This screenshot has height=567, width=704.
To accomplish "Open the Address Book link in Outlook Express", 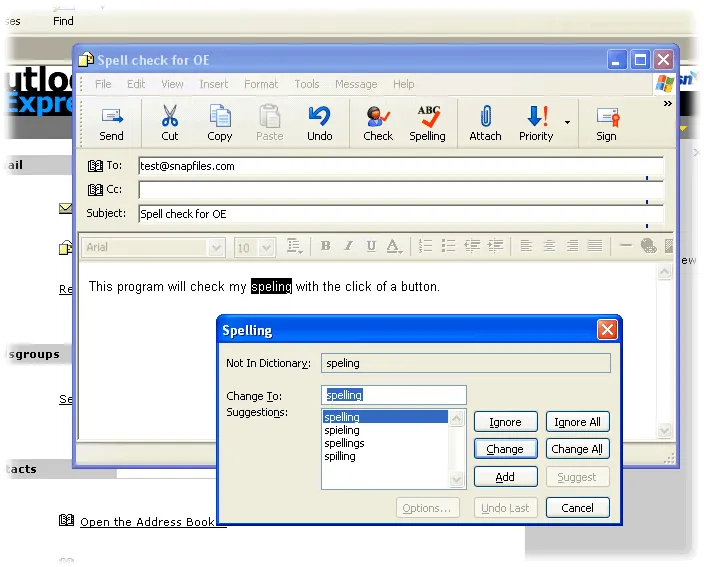I will [x=147, y=522].
